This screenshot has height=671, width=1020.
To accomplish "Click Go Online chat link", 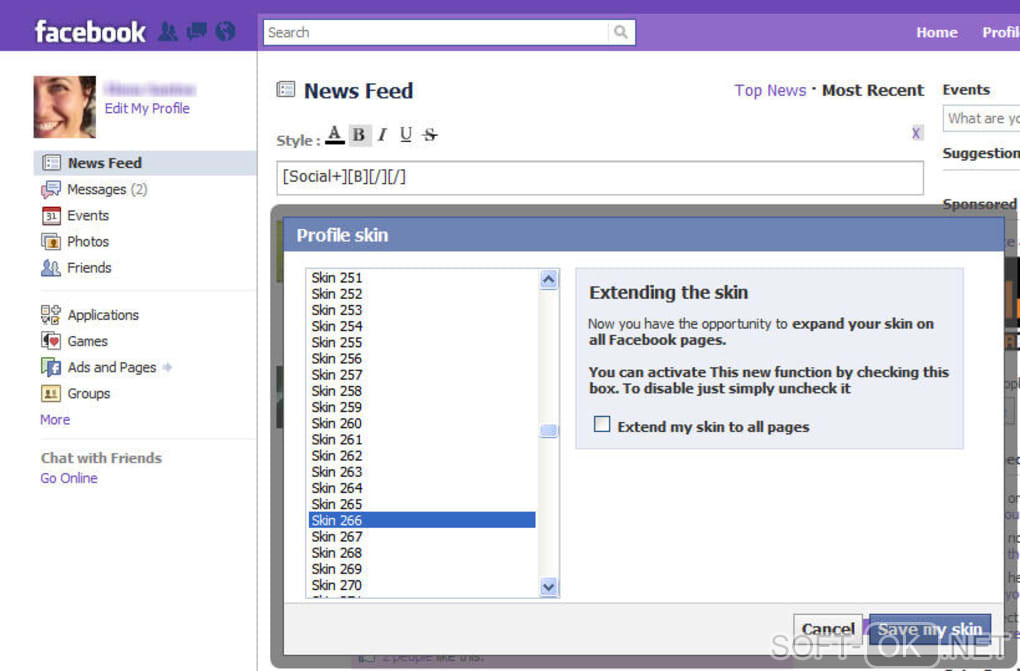I will coord(69,478).
